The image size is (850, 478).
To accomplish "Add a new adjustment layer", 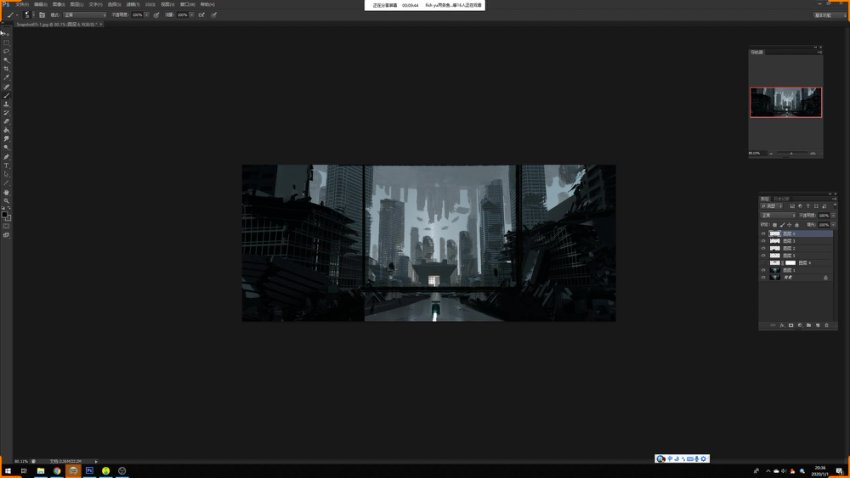I will 800,325.
